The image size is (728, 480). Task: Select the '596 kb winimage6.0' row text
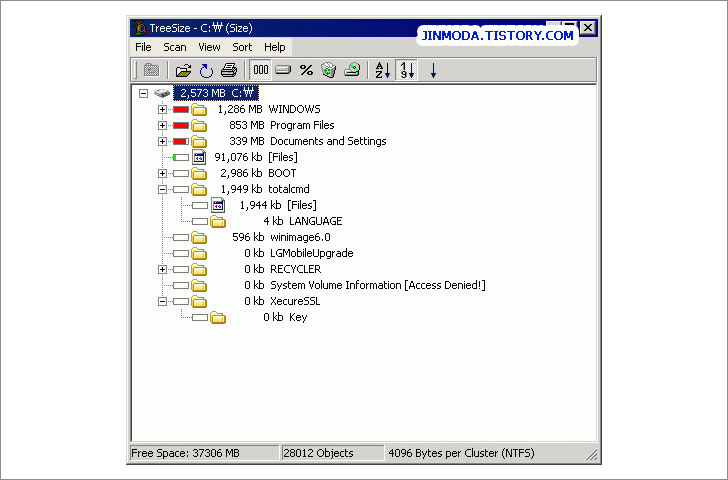click(x=281, y=237)
